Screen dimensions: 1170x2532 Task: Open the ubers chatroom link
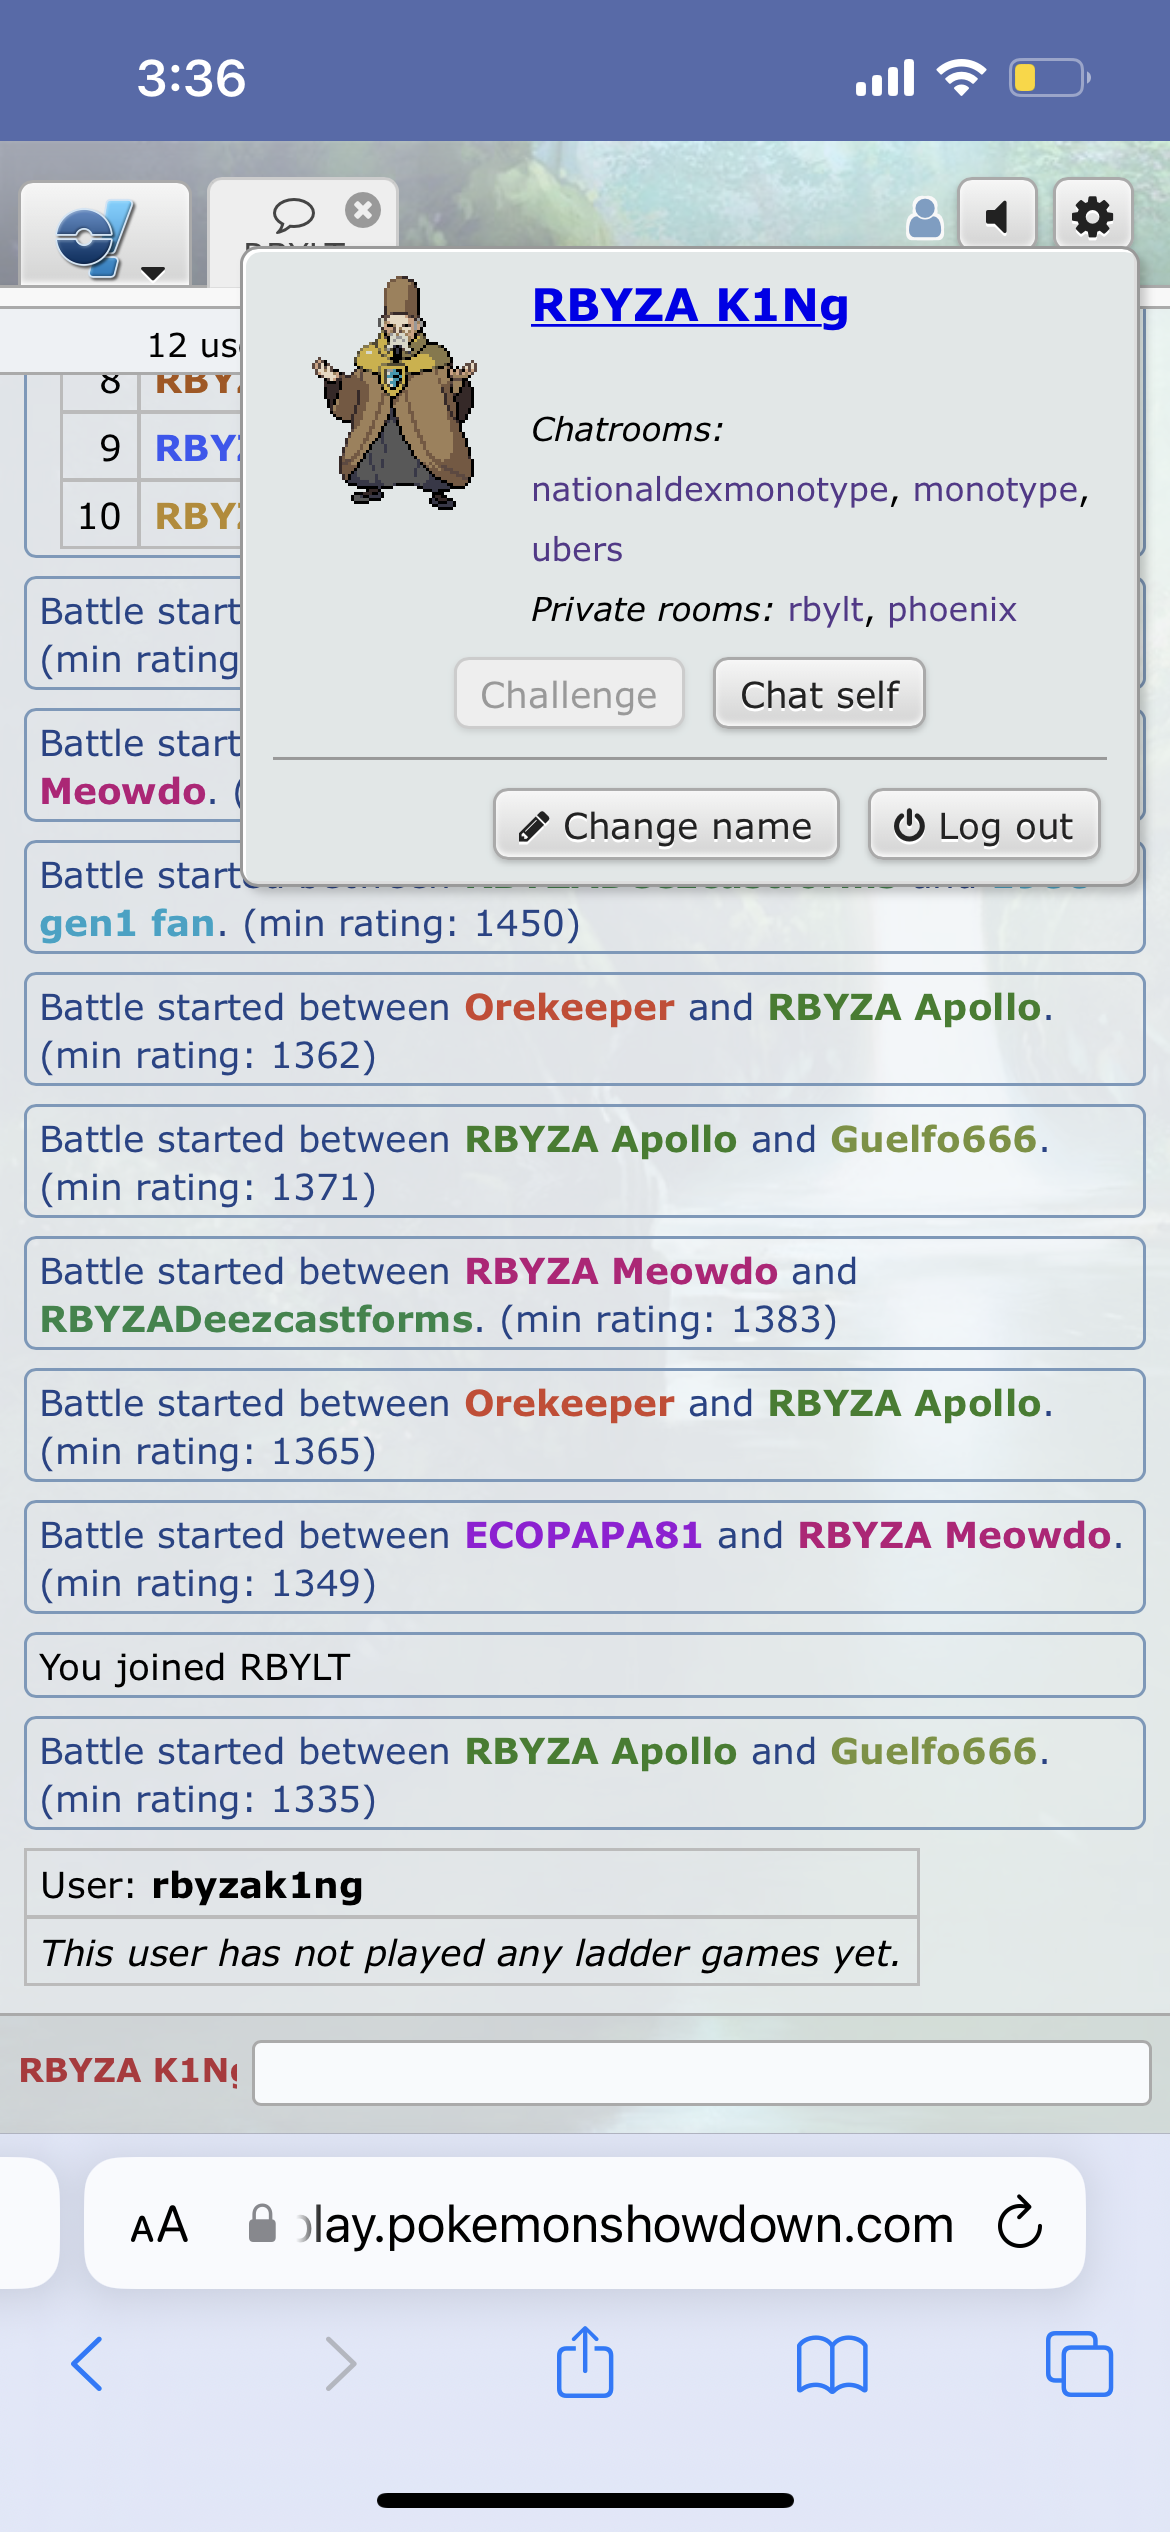tap(577, 549)
